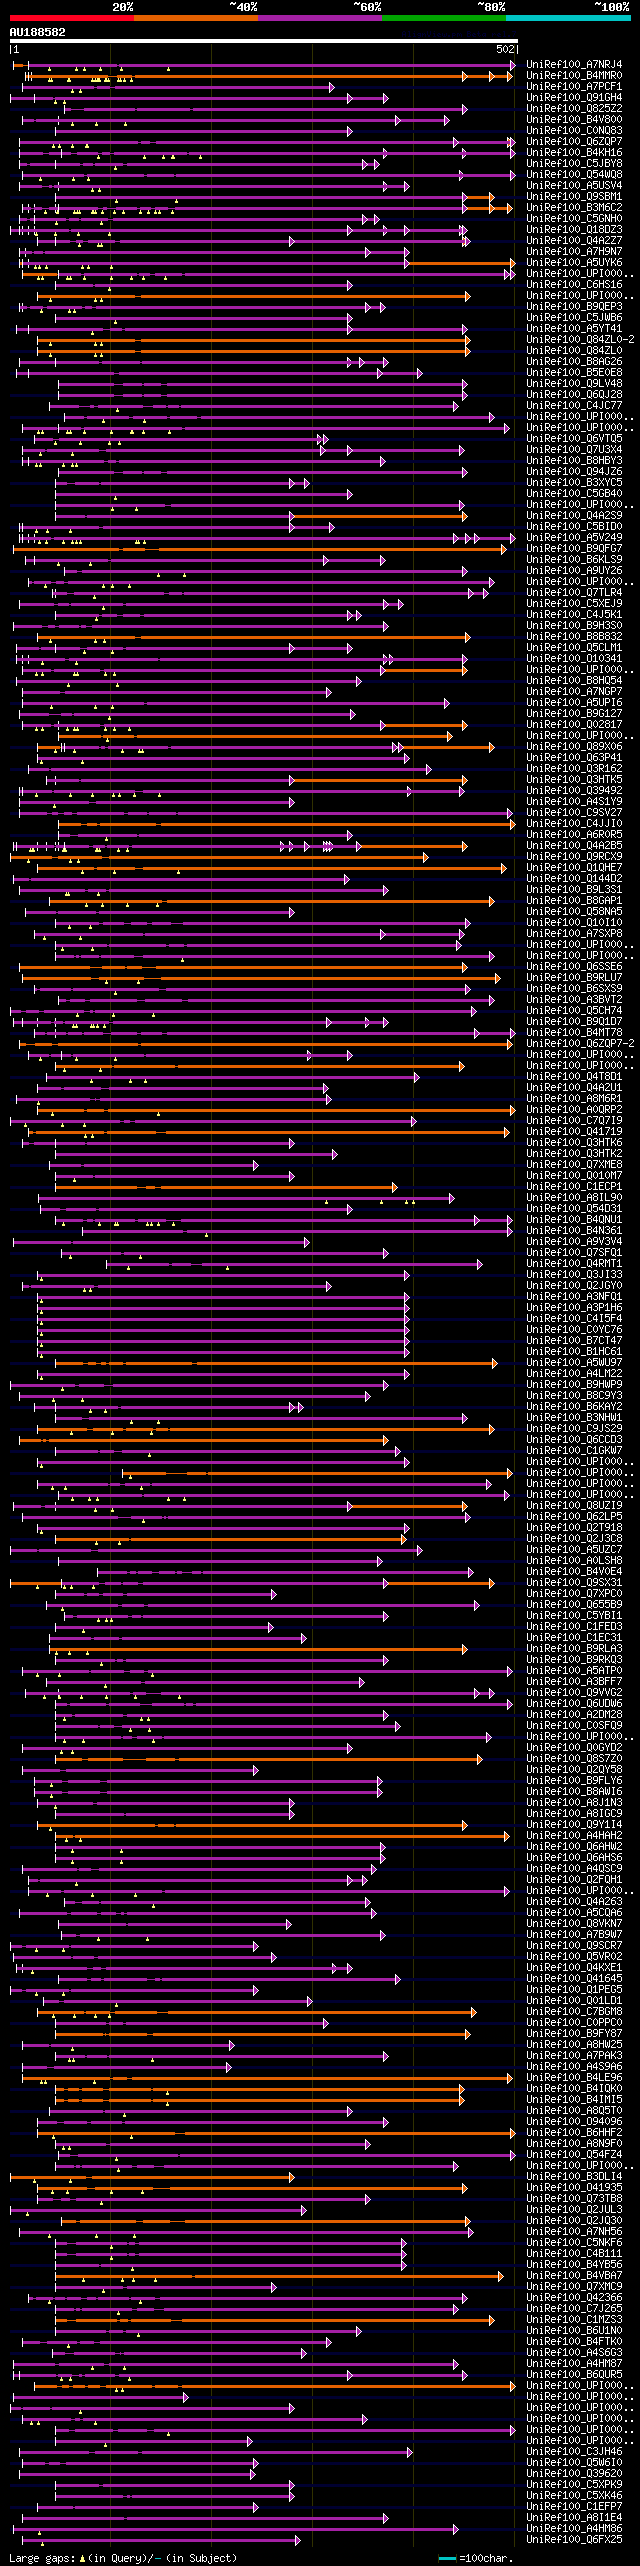Click UniRef100_B8B832 label
Screen dimensions: 640x2566
[x=574, y=637]
